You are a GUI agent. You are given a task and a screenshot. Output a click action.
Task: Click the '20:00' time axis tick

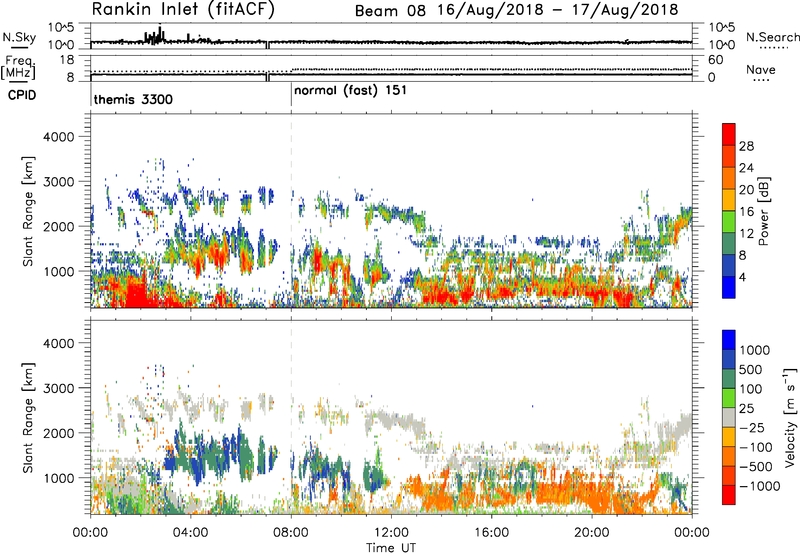(592, 533)
